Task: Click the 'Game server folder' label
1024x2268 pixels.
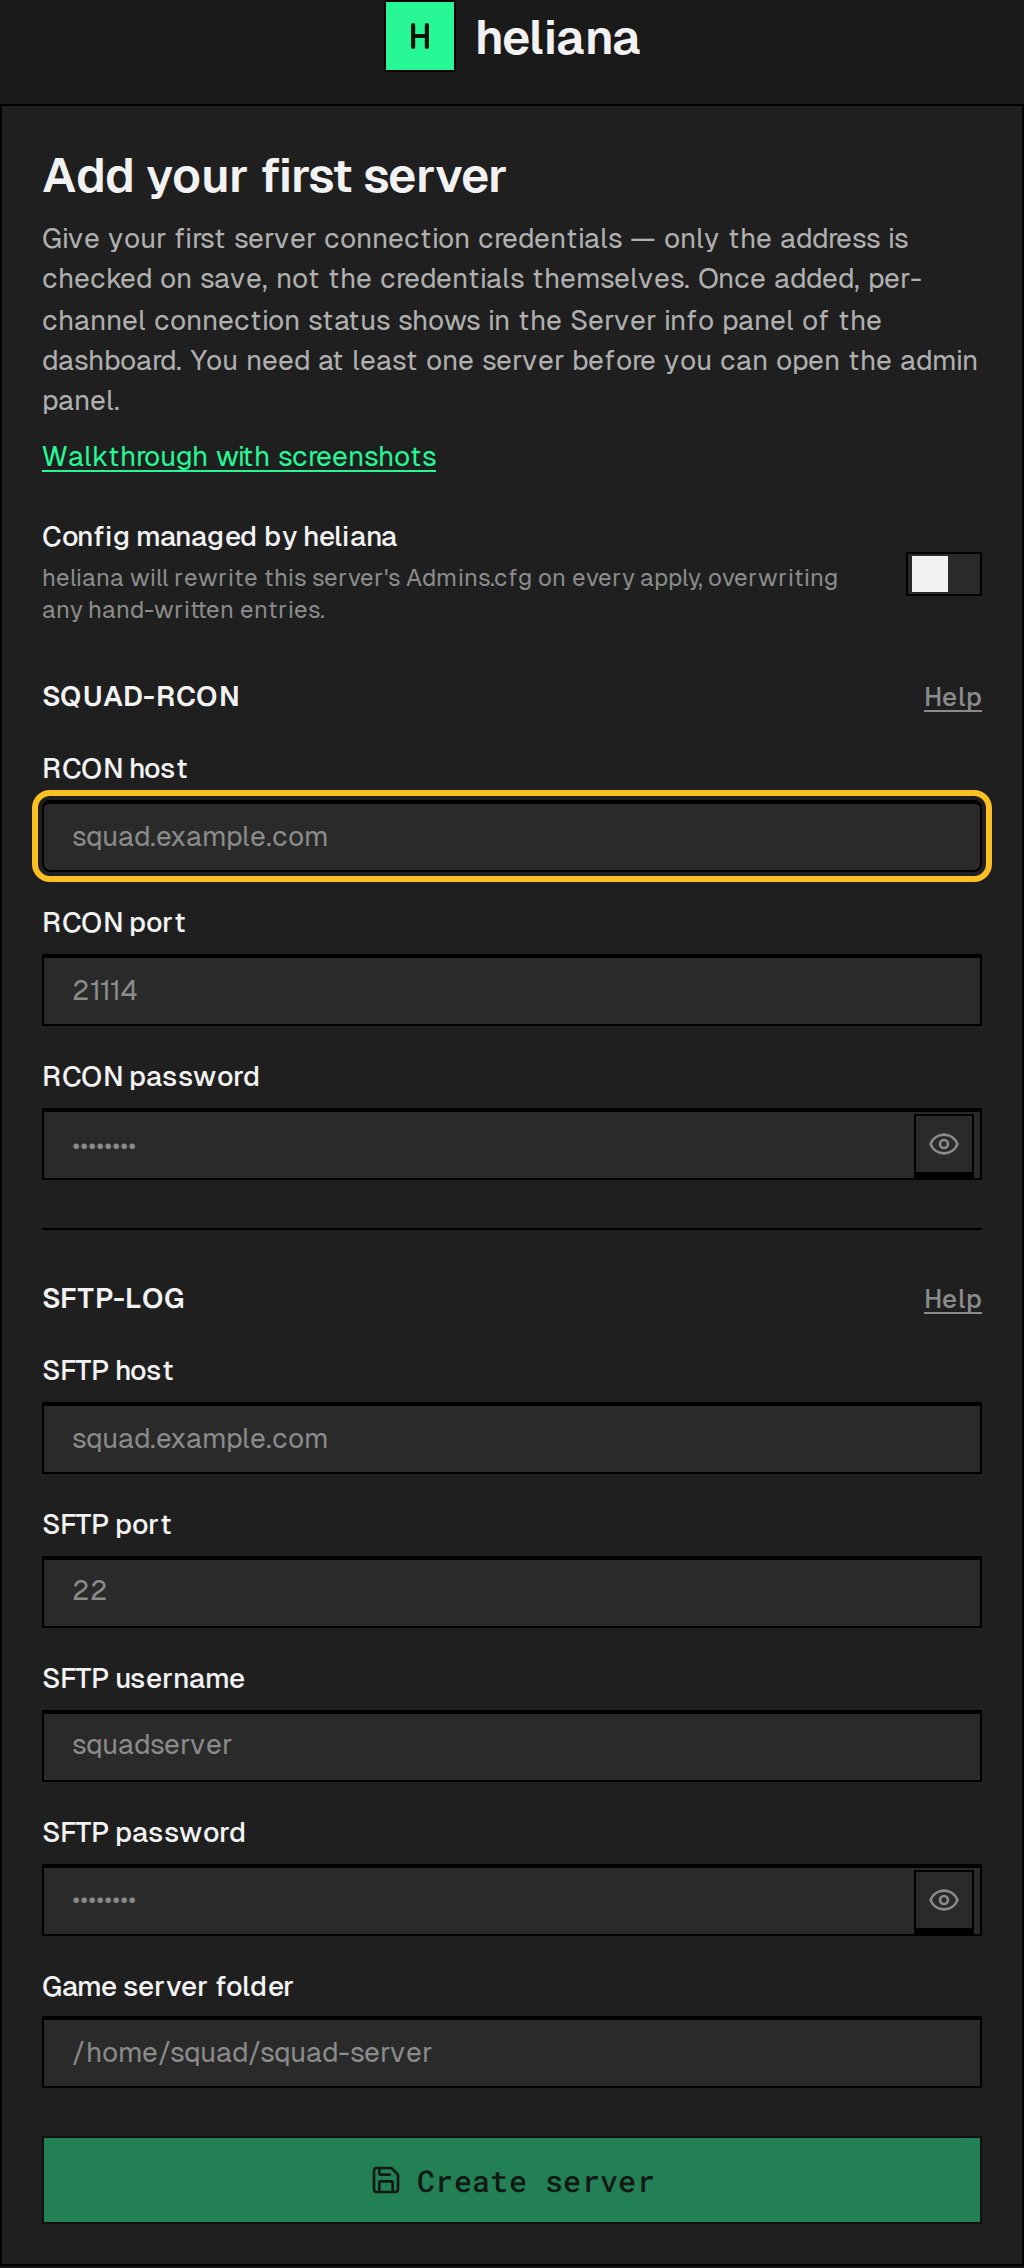Action: [x=167, y=1986]
